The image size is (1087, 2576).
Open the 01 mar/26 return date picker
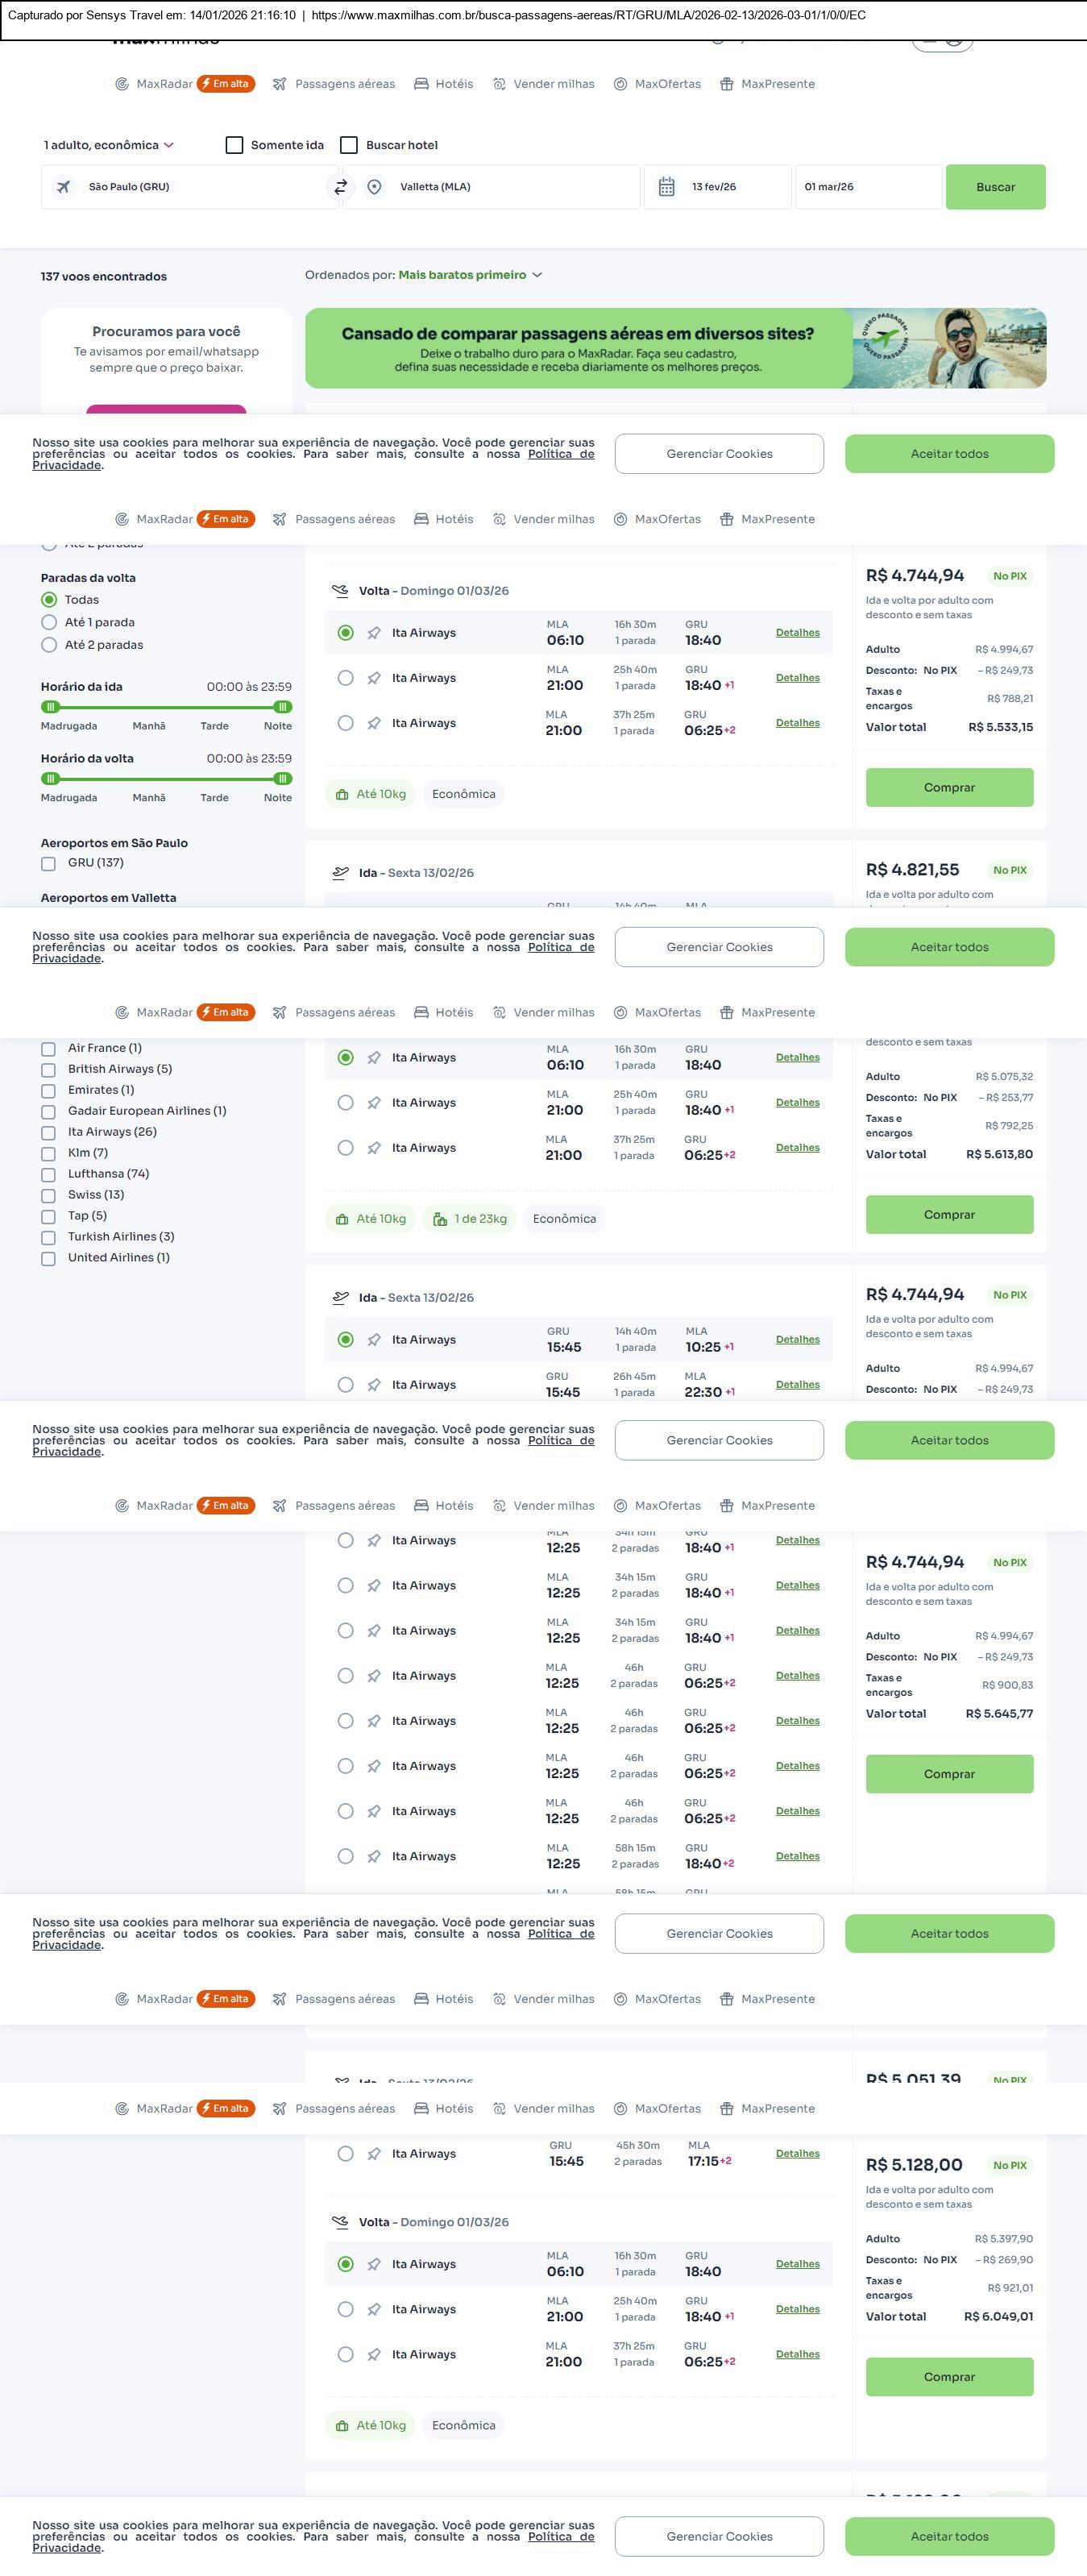867,187
